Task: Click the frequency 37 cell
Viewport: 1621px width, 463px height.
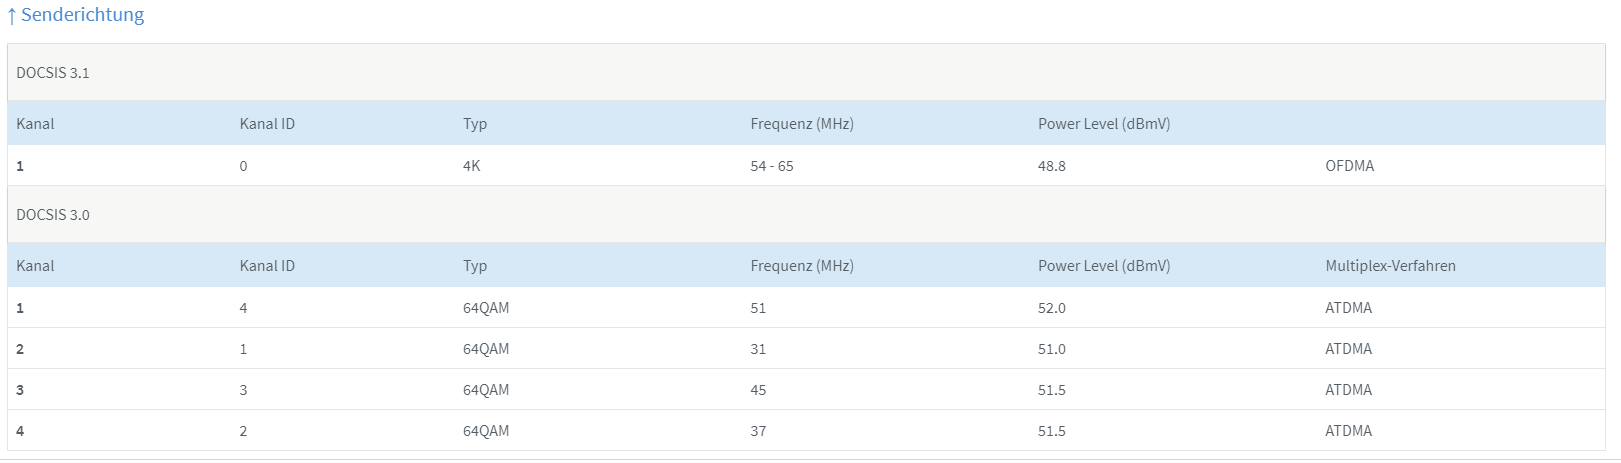Action: [758, 431]
